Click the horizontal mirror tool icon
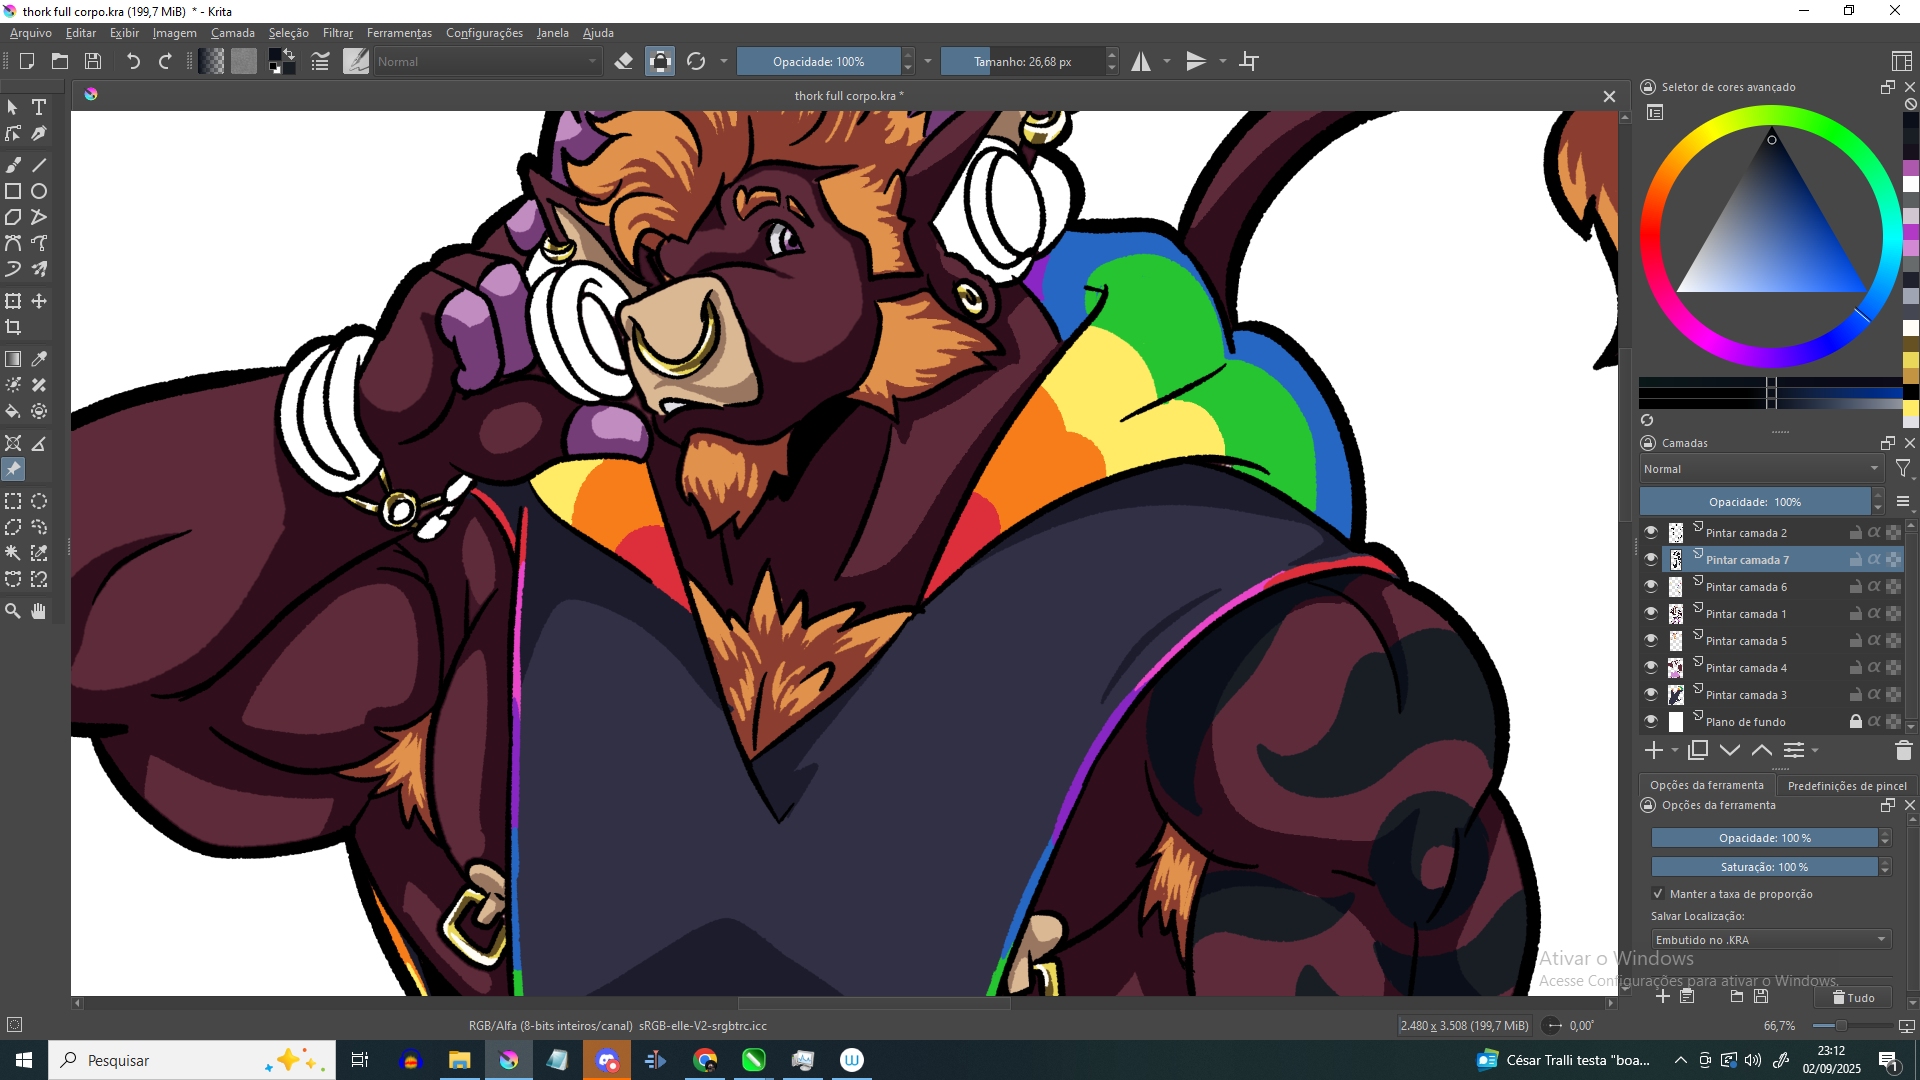Image resolution: width=1920 pixels, height=1080 pixels. [x=1141, y=62]
